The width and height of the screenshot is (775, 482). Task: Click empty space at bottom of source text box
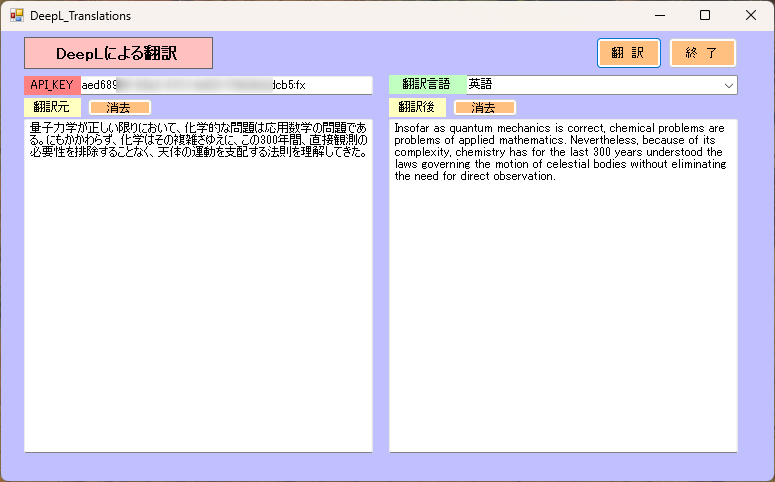click(198, 420)
